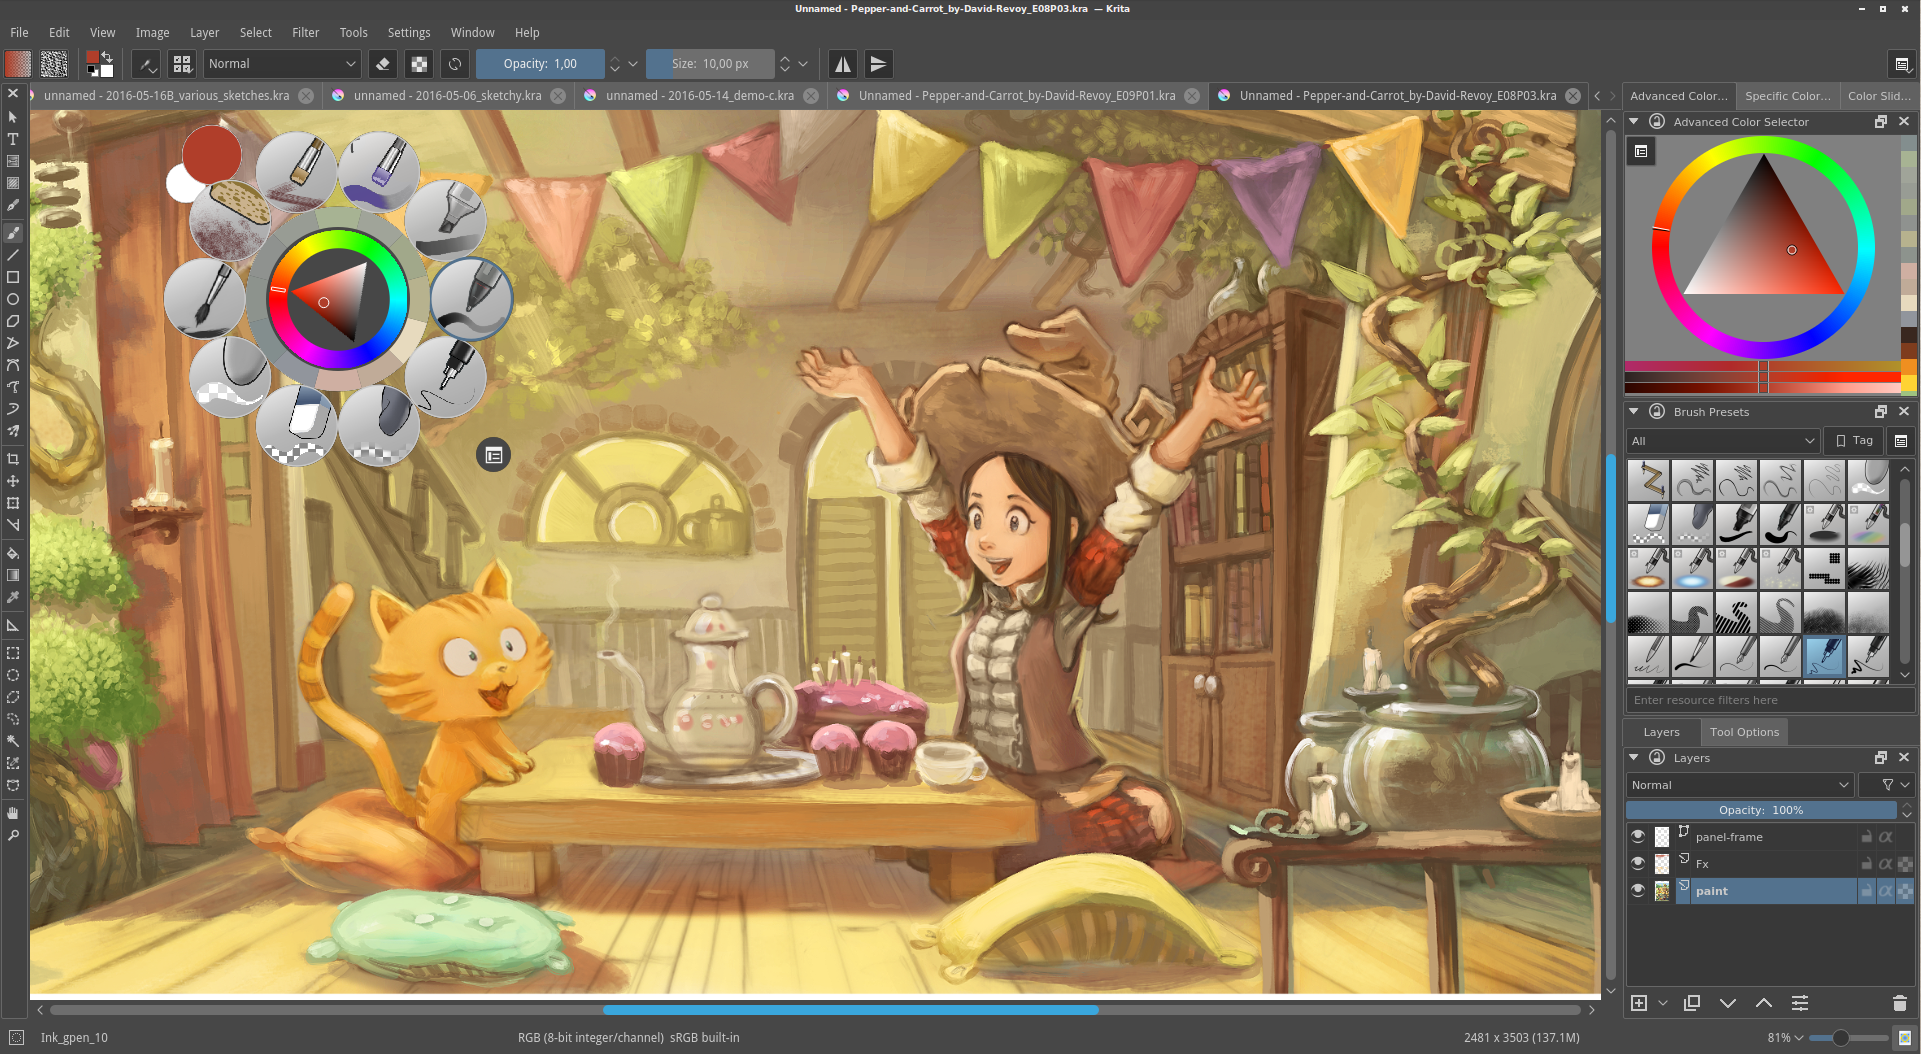Delete layer using the trash icon
Screen dimensions: 1921x1054
click(1899, 1003)
